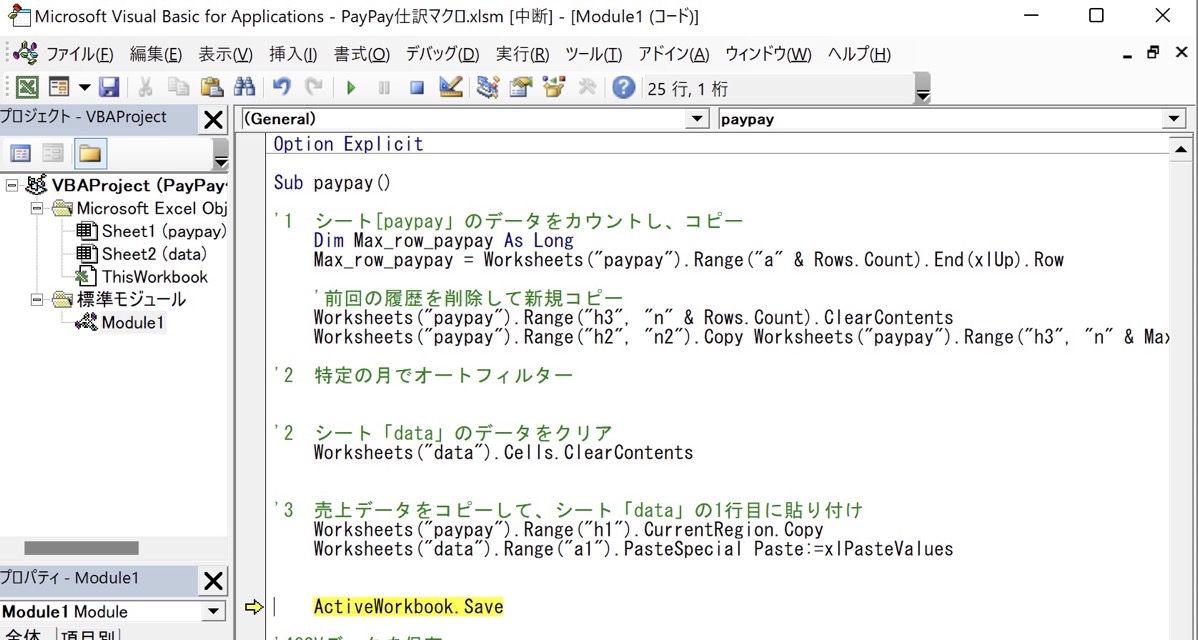Click the View Microsoft Excel toolbar icon

tap(28, 87)
